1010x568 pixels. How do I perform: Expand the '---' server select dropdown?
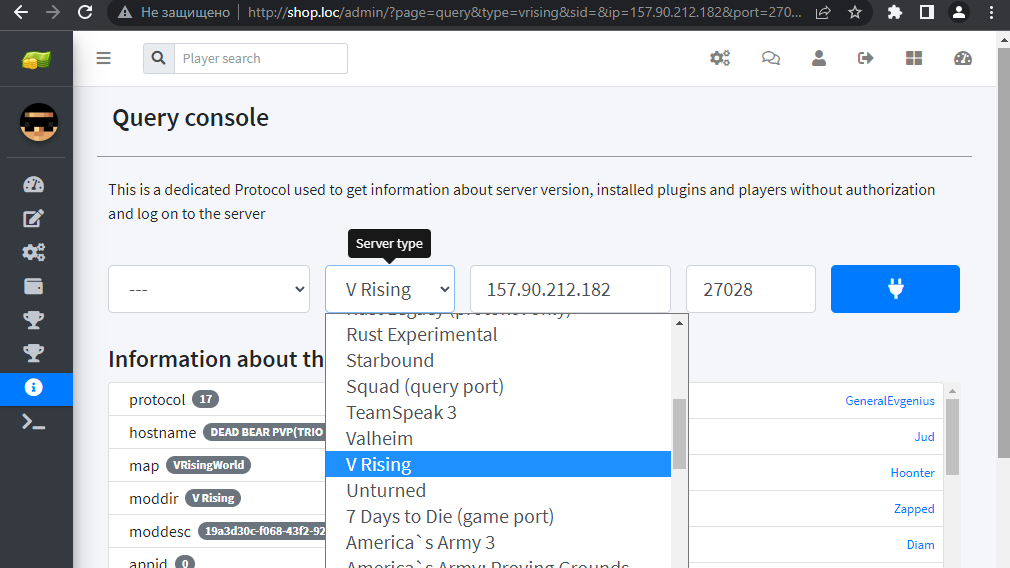pos(209,289)
